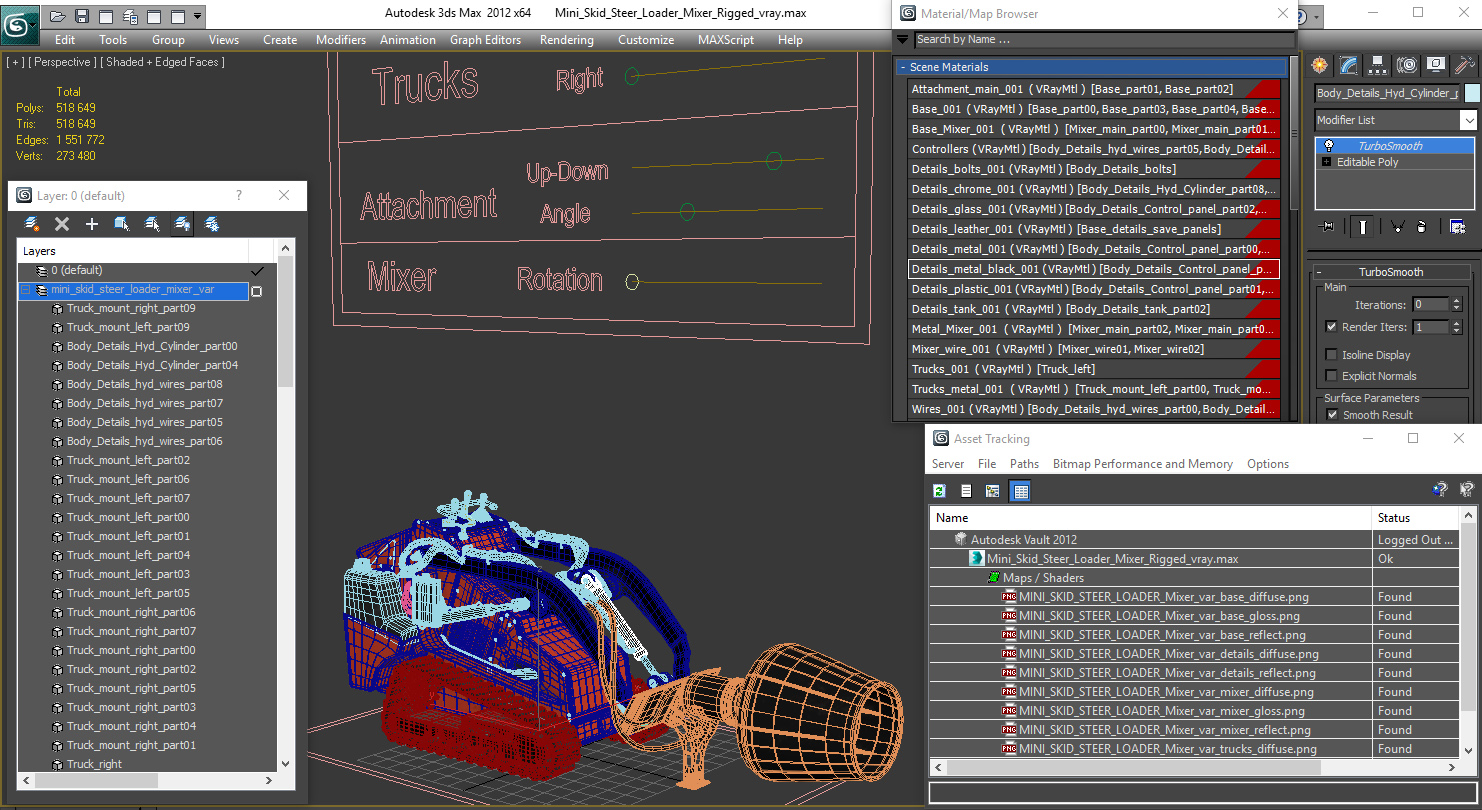Image resolution: width=1482 pixels, height=810 pixels.
Task: Click the [ + ] viewport menu label
Action: click(15, 62)
